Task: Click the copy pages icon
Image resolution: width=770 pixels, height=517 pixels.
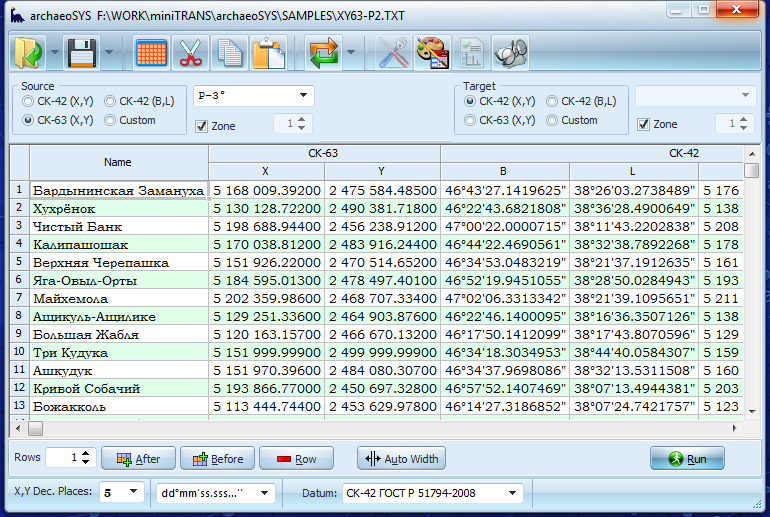Action: point(230,52)
